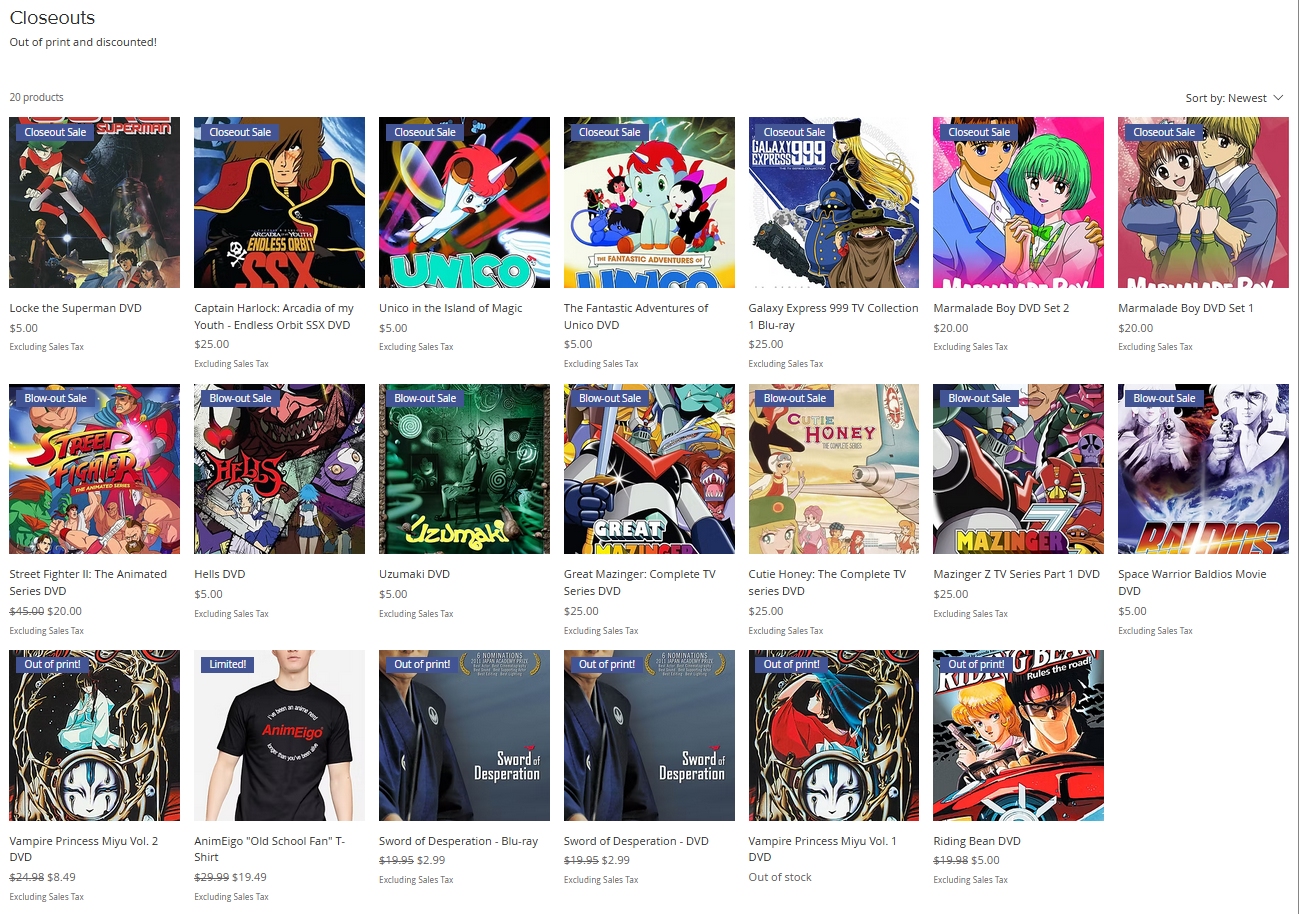Open The Fantastic Adventures of Unico DVD link

[x=636, y=316]
